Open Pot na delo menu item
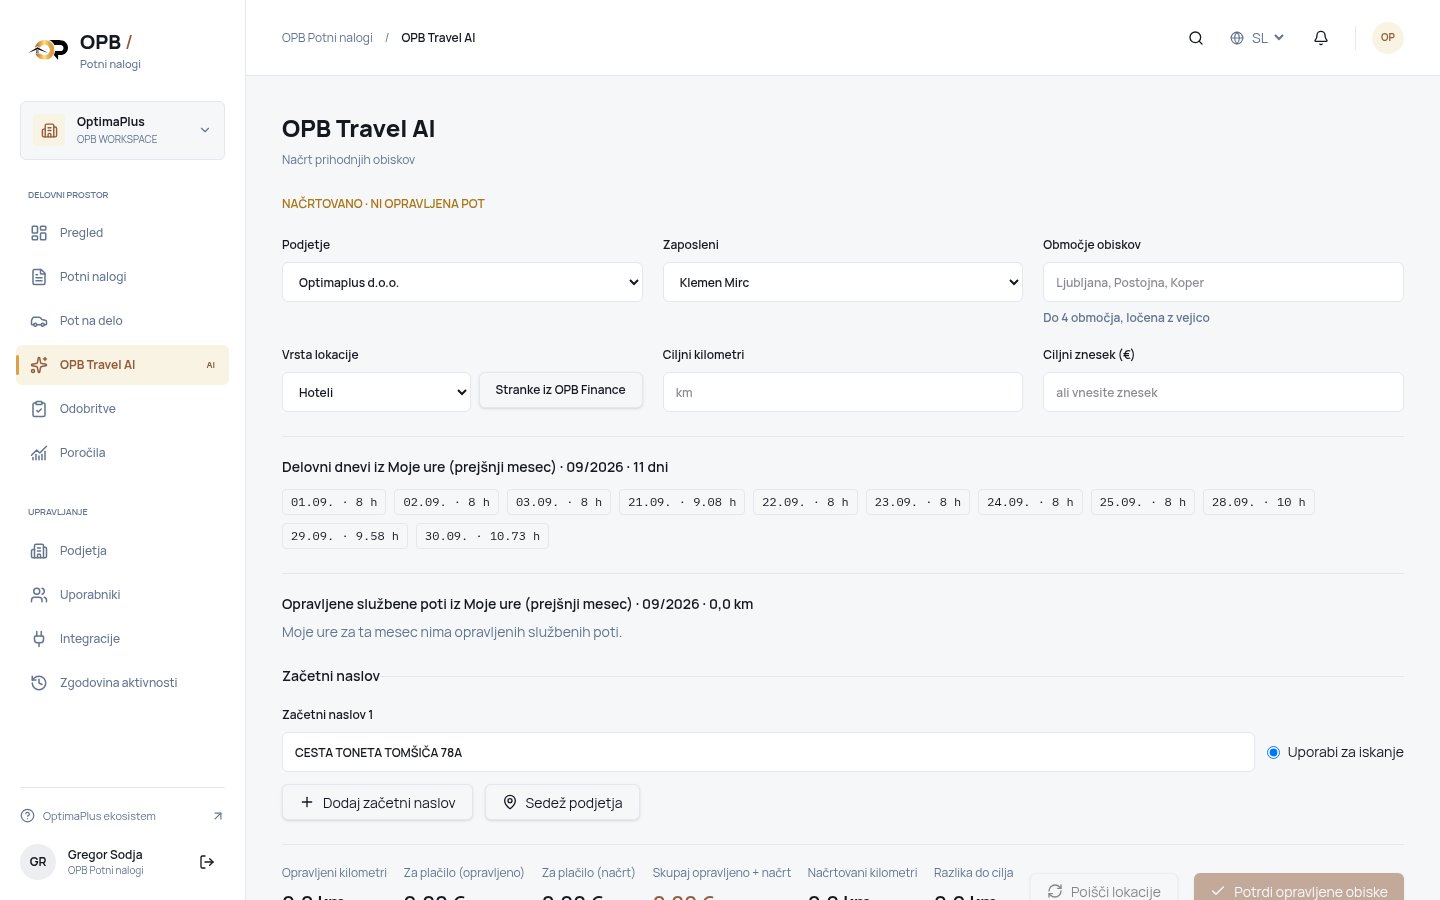The image size is (1440, 900). click(122, 321)
